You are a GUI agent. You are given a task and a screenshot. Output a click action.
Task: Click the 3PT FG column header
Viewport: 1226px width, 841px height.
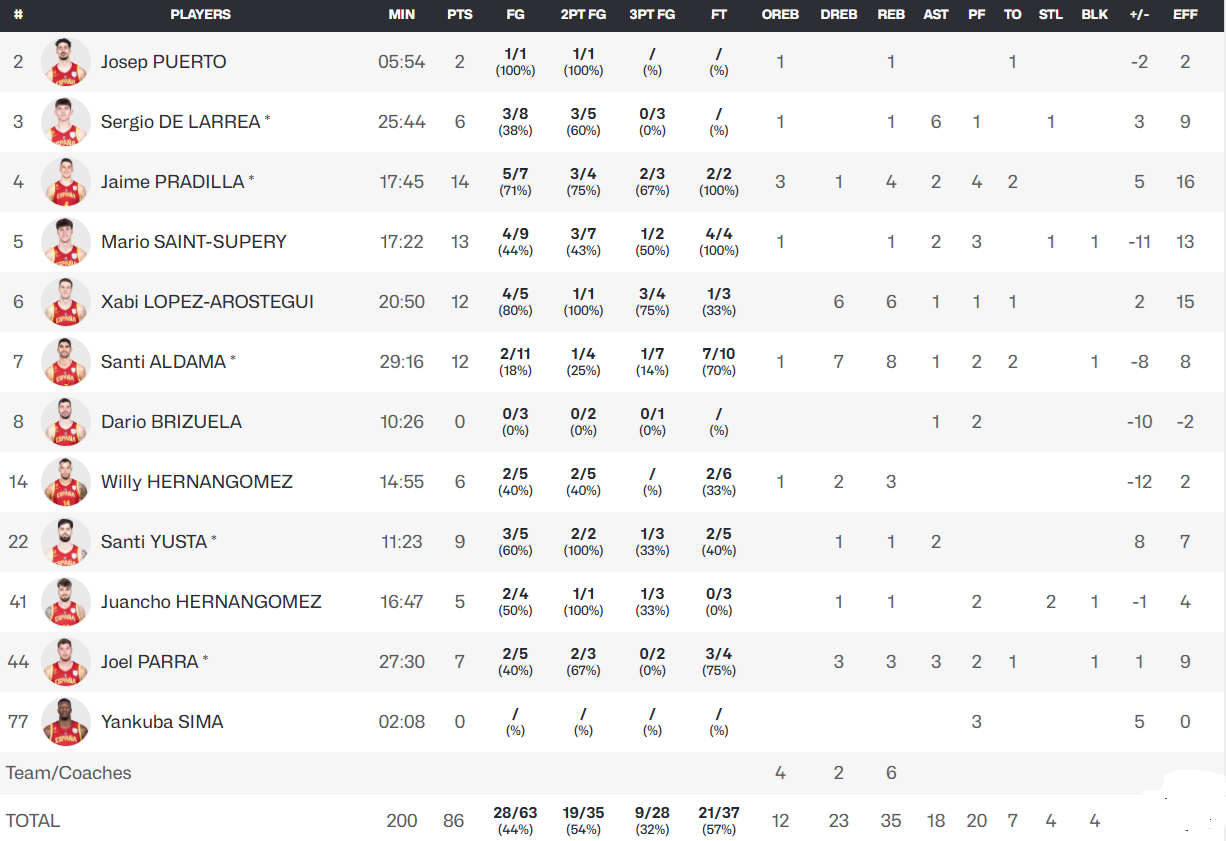click(652, 15)
